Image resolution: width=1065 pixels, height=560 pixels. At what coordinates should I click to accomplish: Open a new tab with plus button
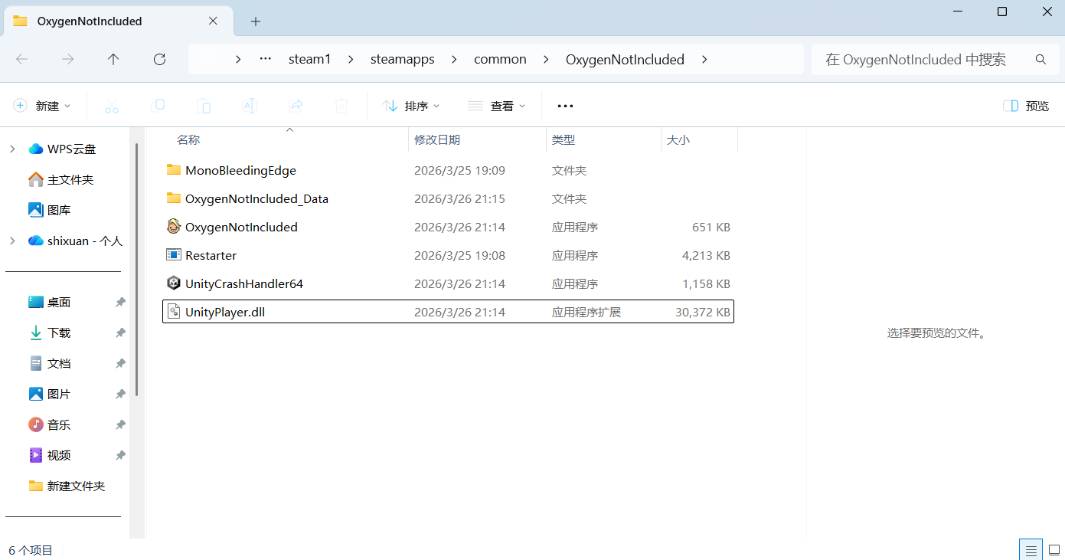click(x=255, y=21)
